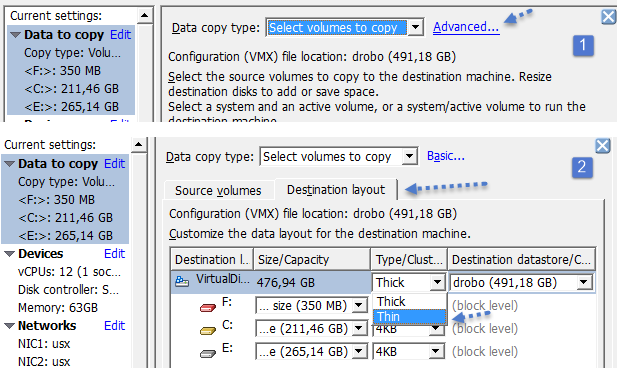Click the gray E: volume icon

[207, 354]
